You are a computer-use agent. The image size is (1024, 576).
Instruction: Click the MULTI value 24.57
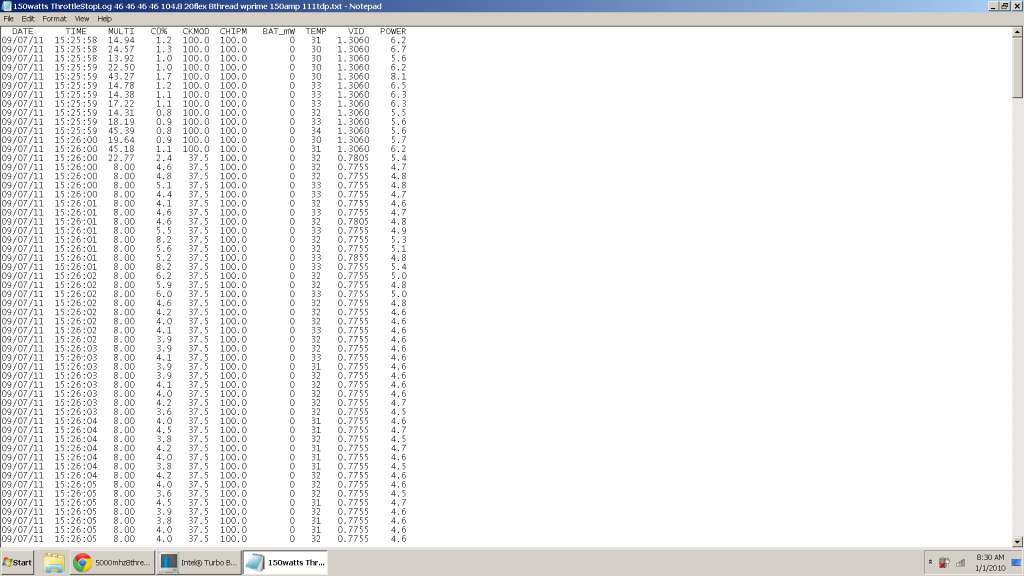coord(121,50)
